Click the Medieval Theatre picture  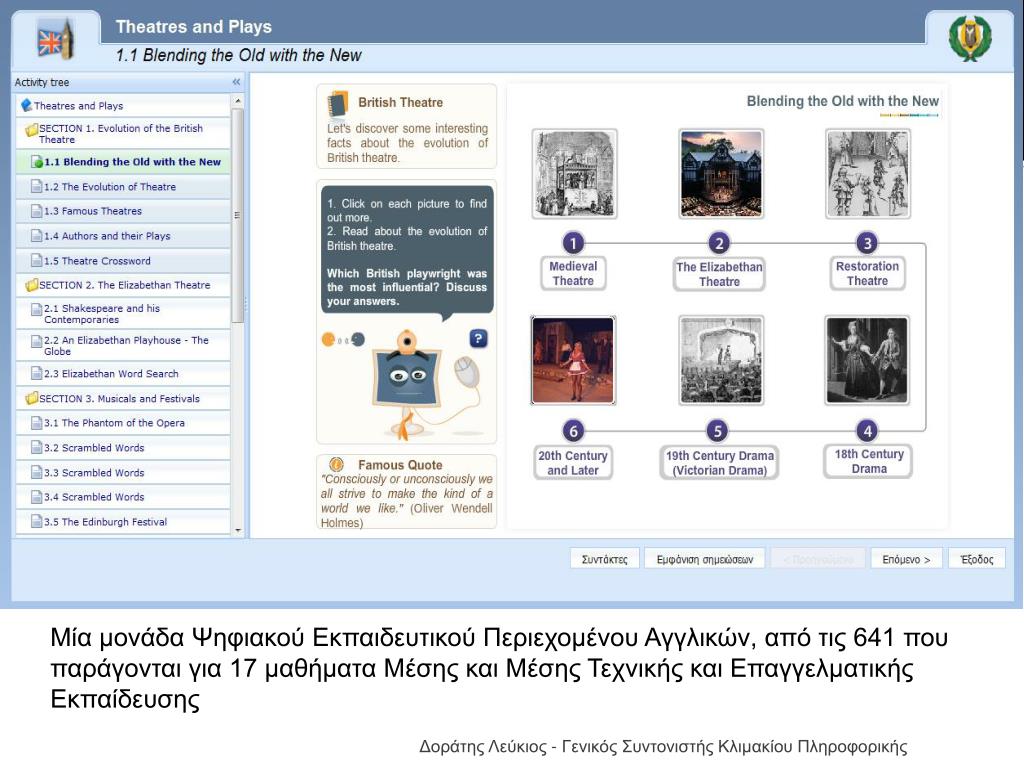coord(574,174)
